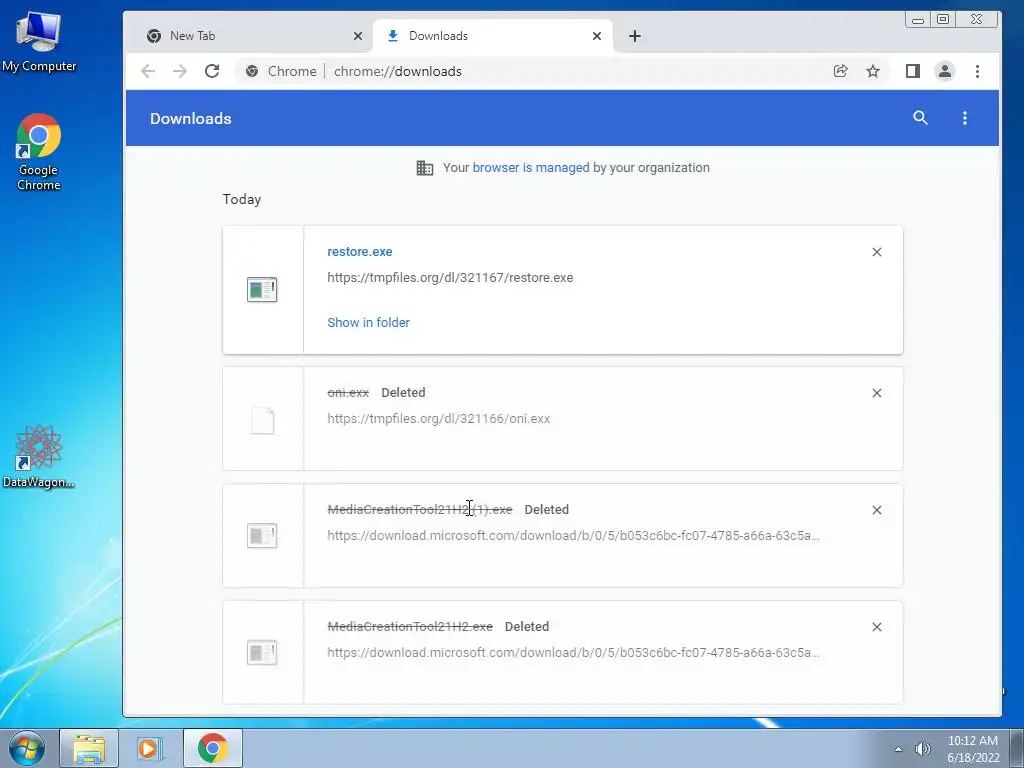The height and width of the screenshot is (768, 1024).
Task: Open the restore.exe file link
Action: pyautogui.click(x=360, y=251)
